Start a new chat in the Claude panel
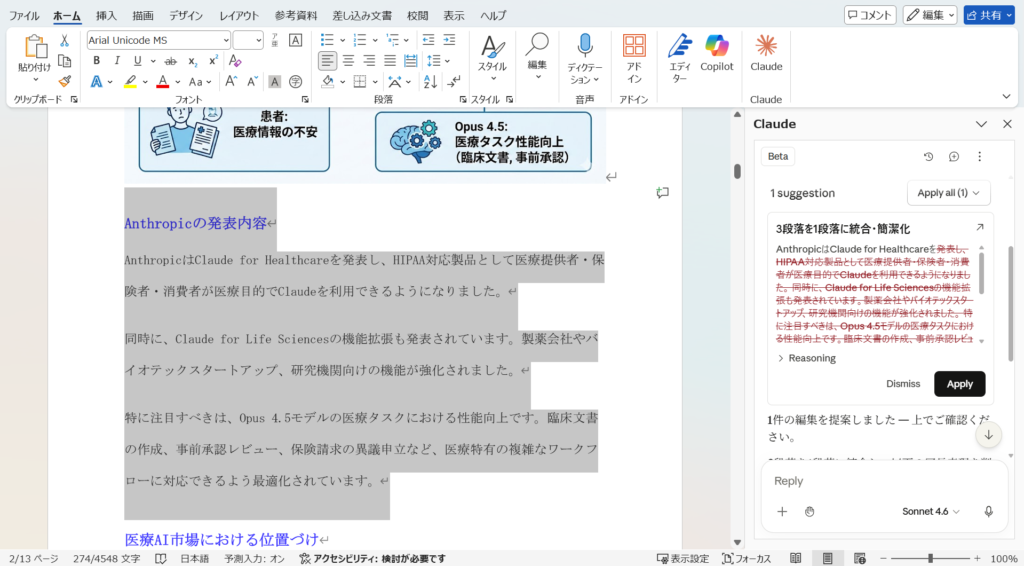Image resolution: width=1024 pixels, height=566 pixels. pos(954,157)
